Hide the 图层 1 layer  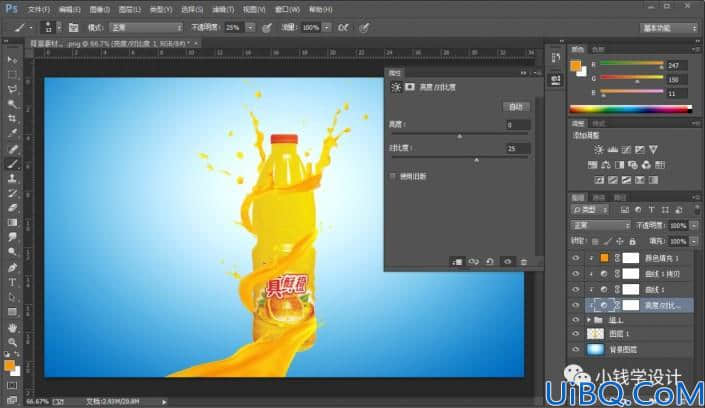click(576, 334)
